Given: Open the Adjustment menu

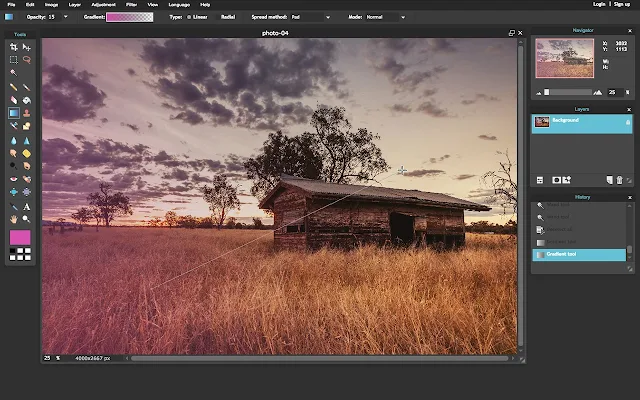Looking at the screenshot, I should coord(103,5).
